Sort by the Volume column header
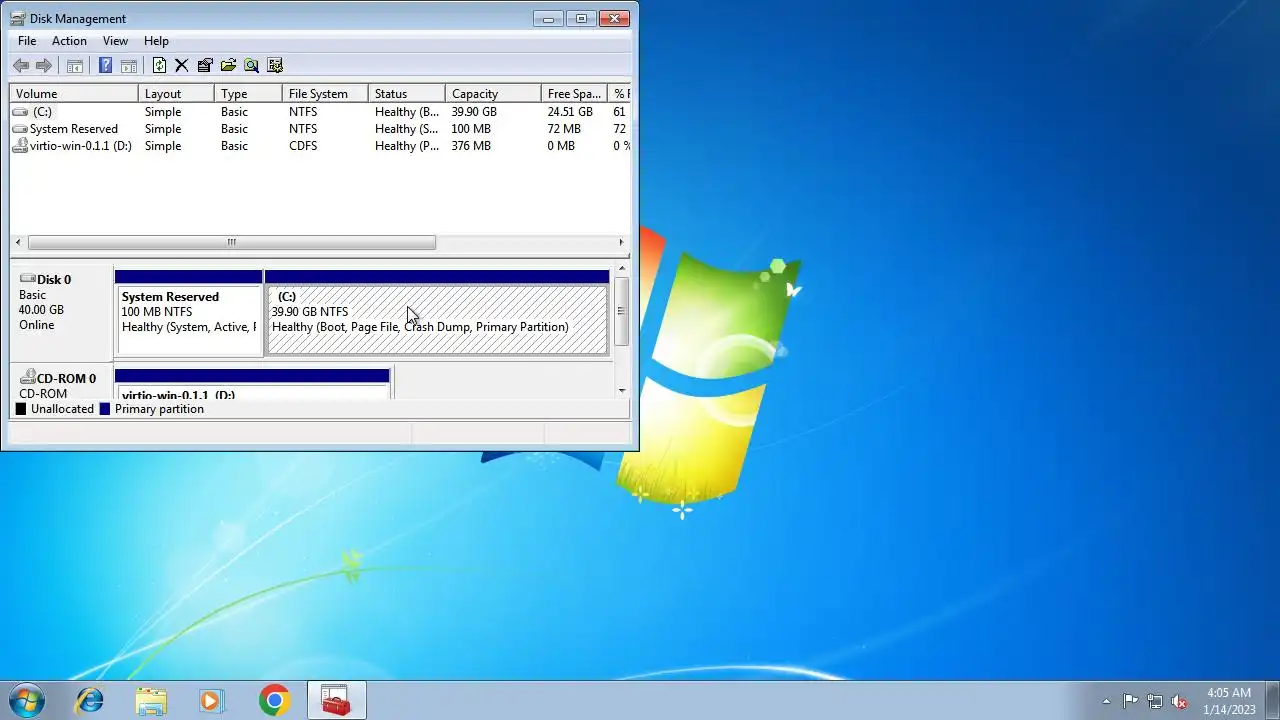This screenshot has height=720, width=1280. [x=74, y=94]
